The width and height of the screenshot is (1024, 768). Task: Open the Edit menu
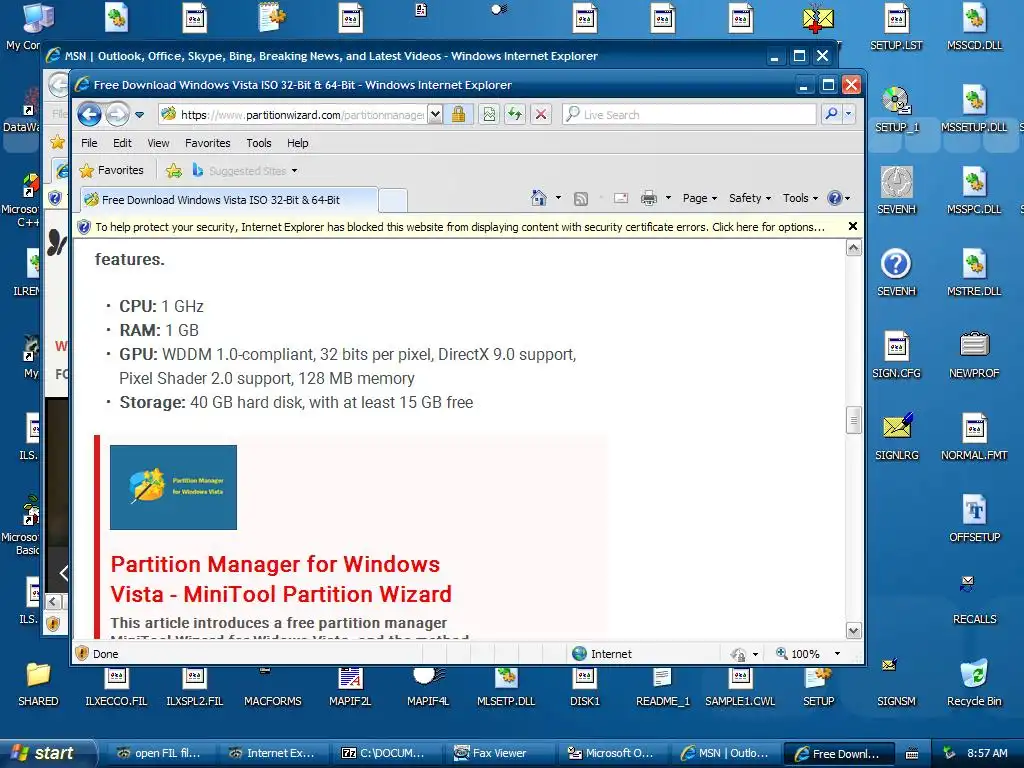point(122,143)
